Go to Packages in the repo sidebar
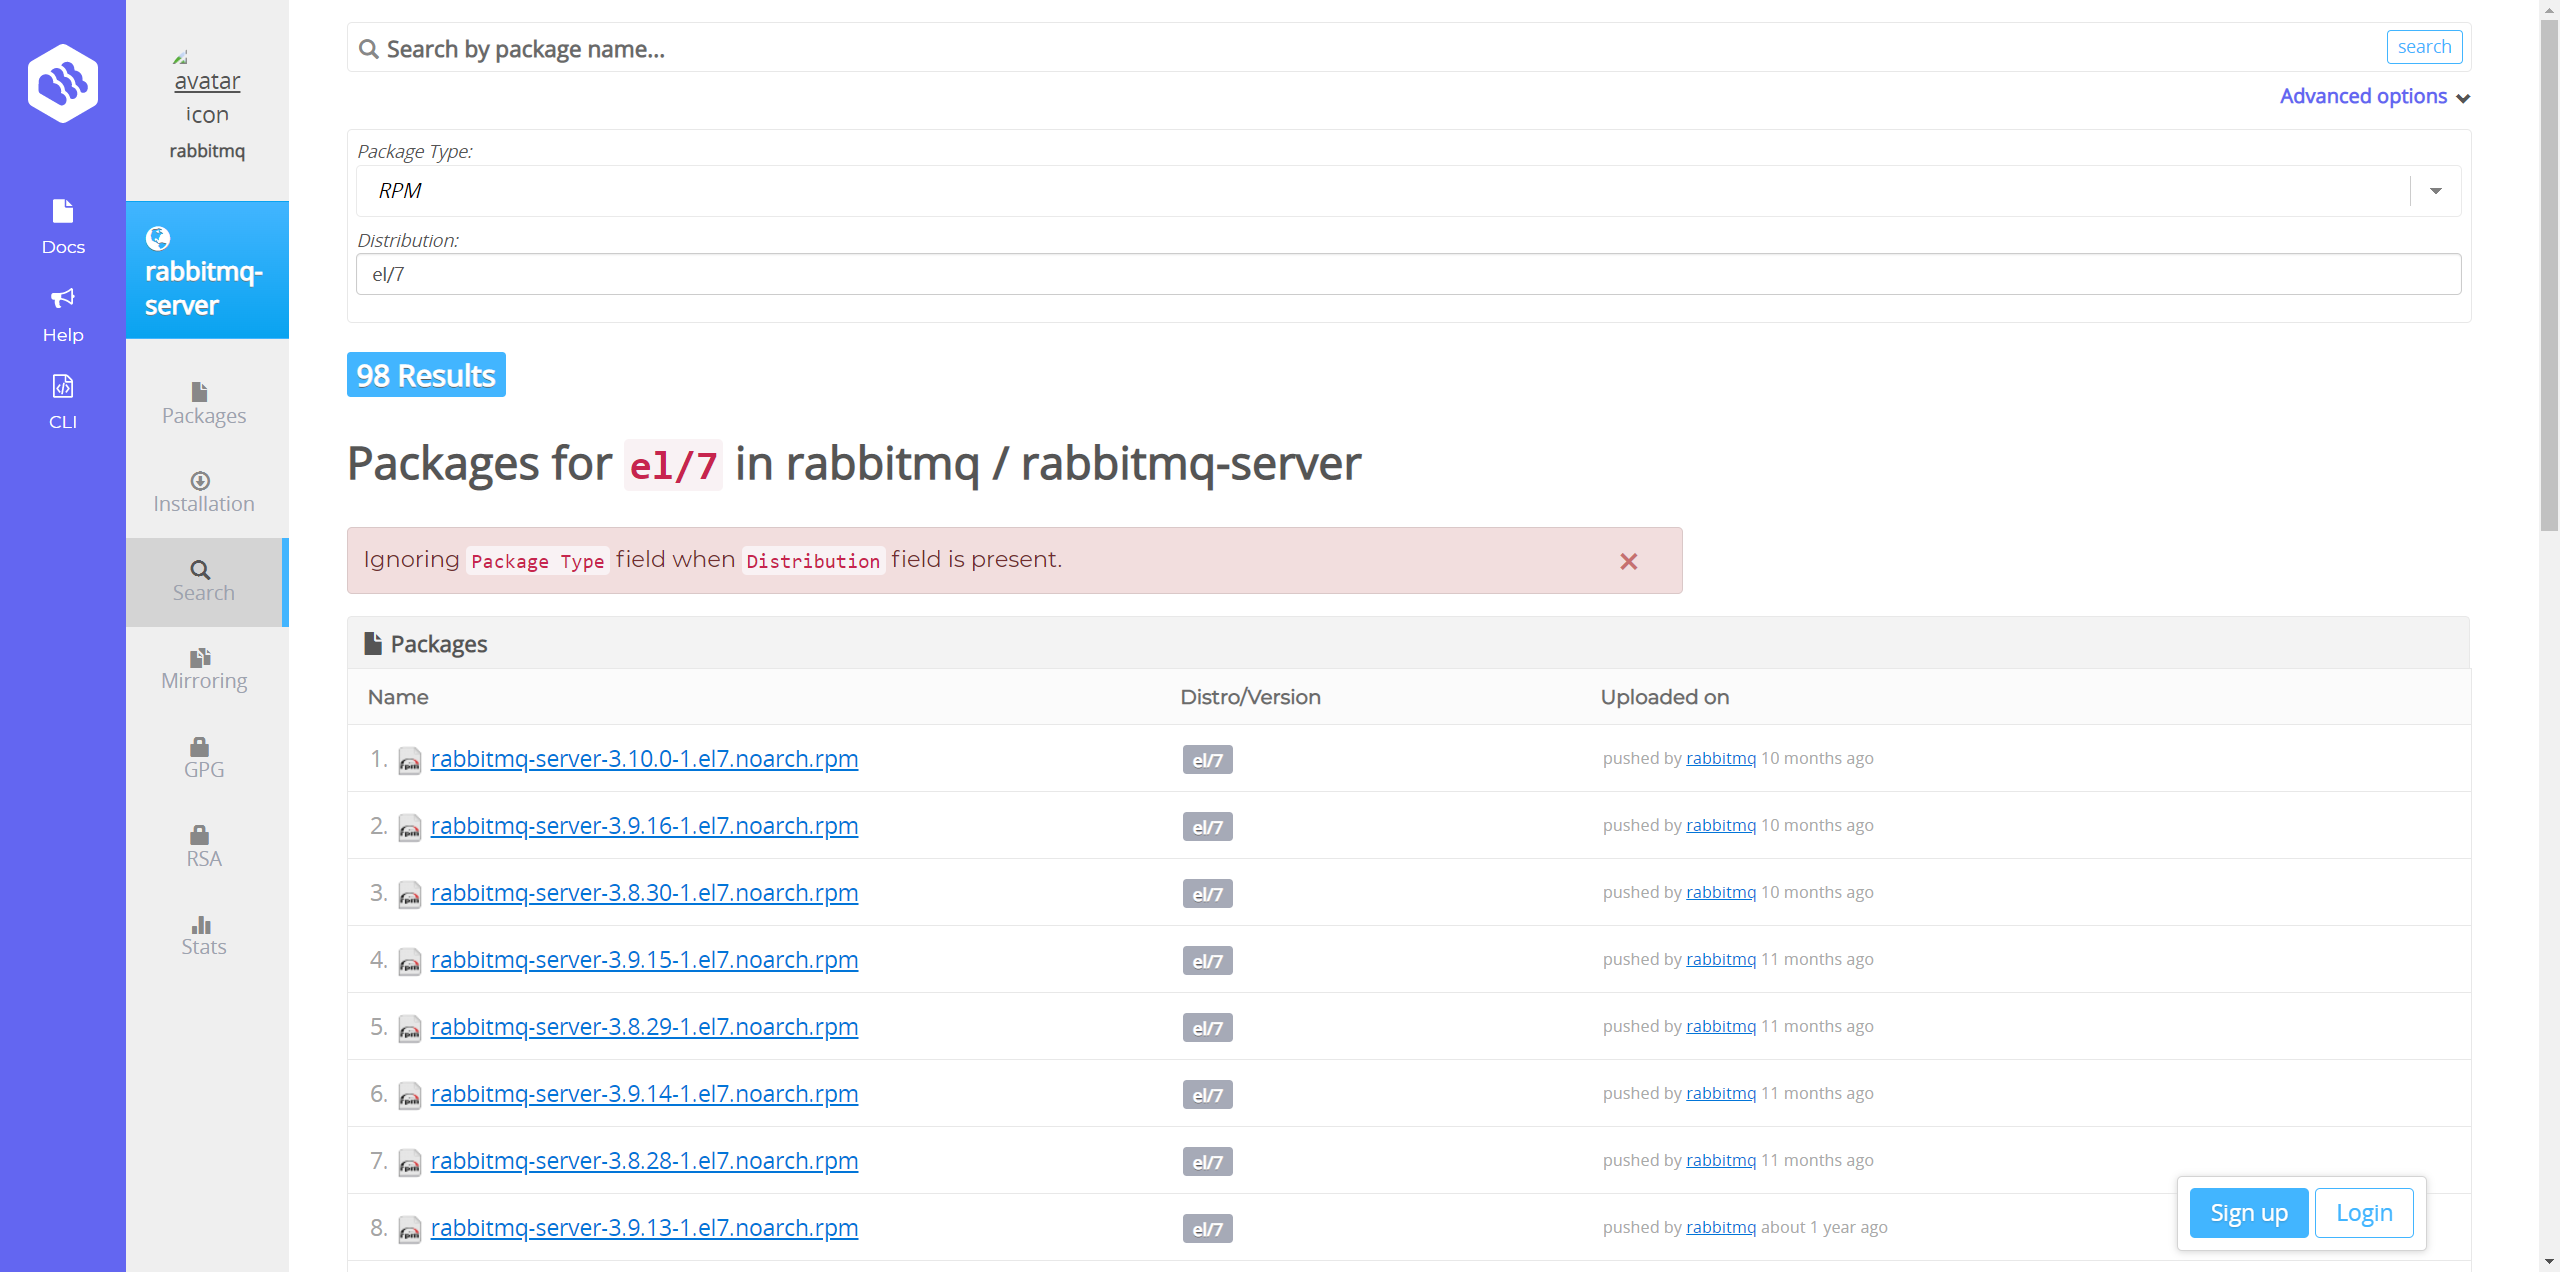 (x=204, y=404)
